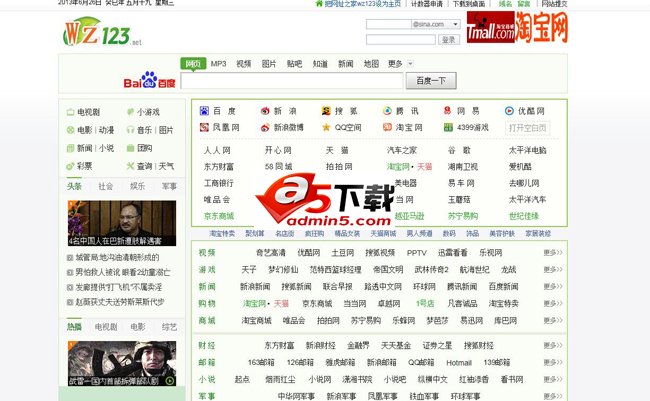Open the 奇艺高清 video link
Screen dimensions: 650x401
[x=271, y=253]
